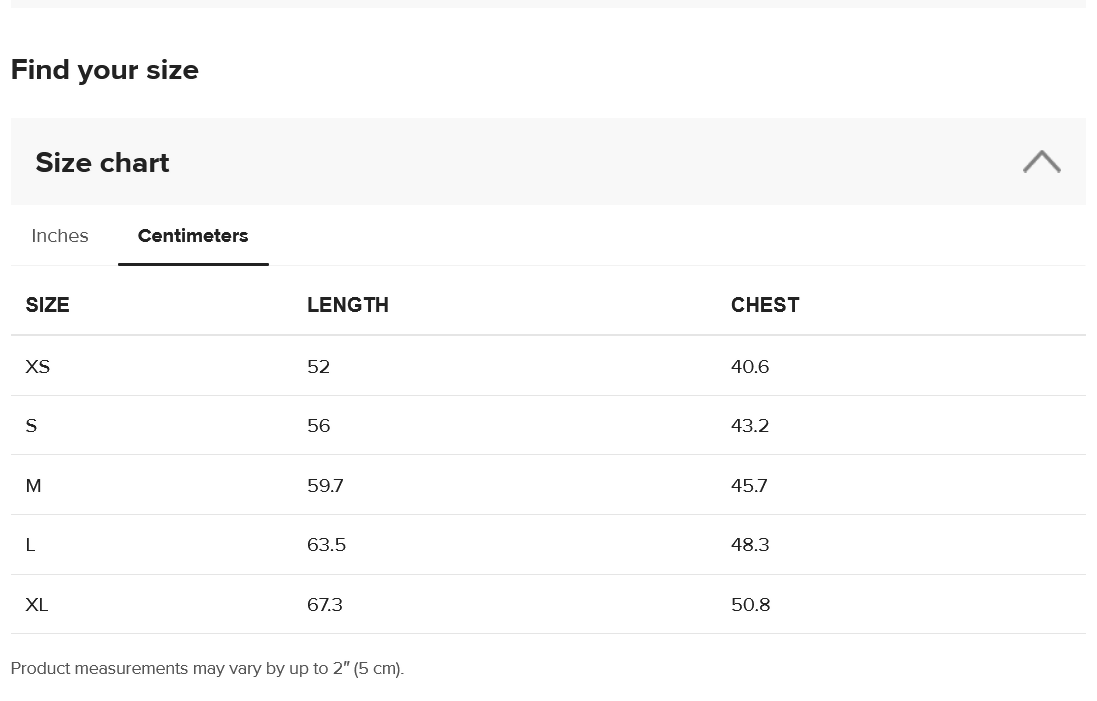1097x701 pixels.
Task: Click the Size chart heading
Action: click(x=102, y=163)
